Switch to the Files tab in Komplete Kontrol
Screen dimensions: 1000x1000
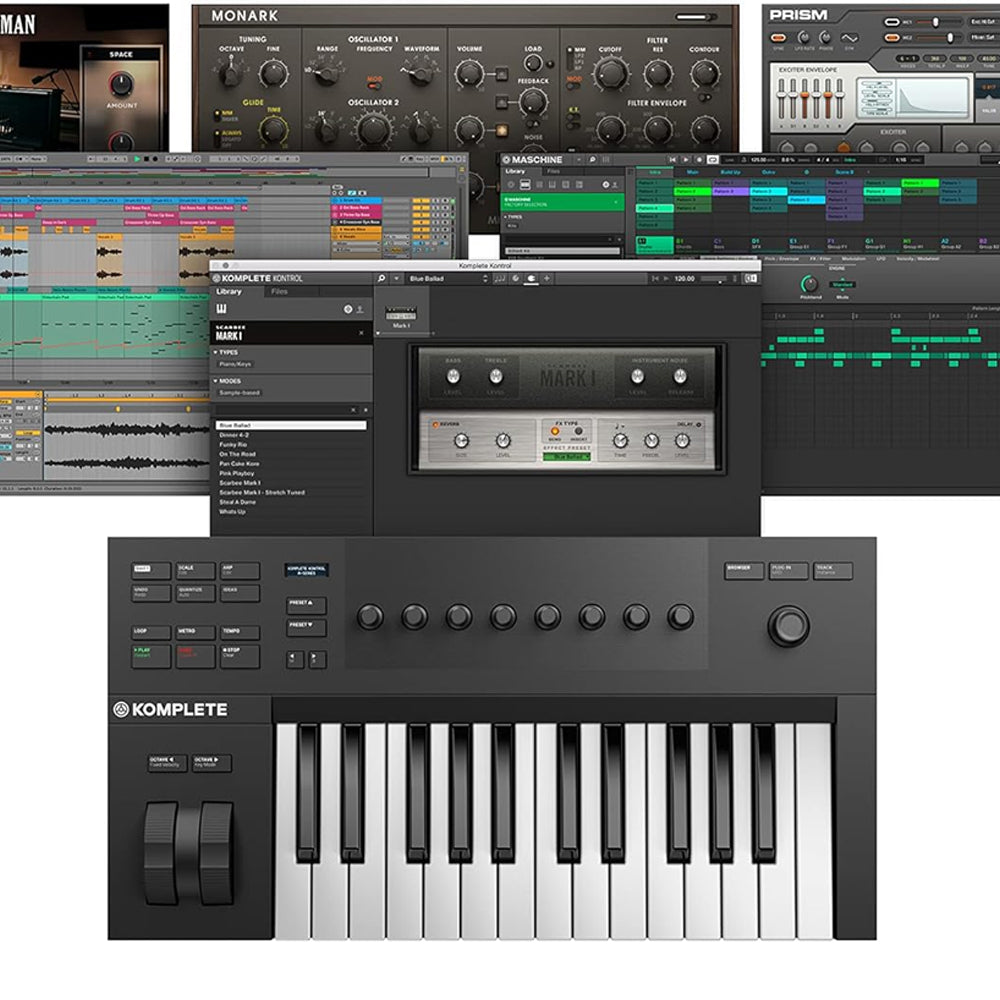tap(279, 292)
